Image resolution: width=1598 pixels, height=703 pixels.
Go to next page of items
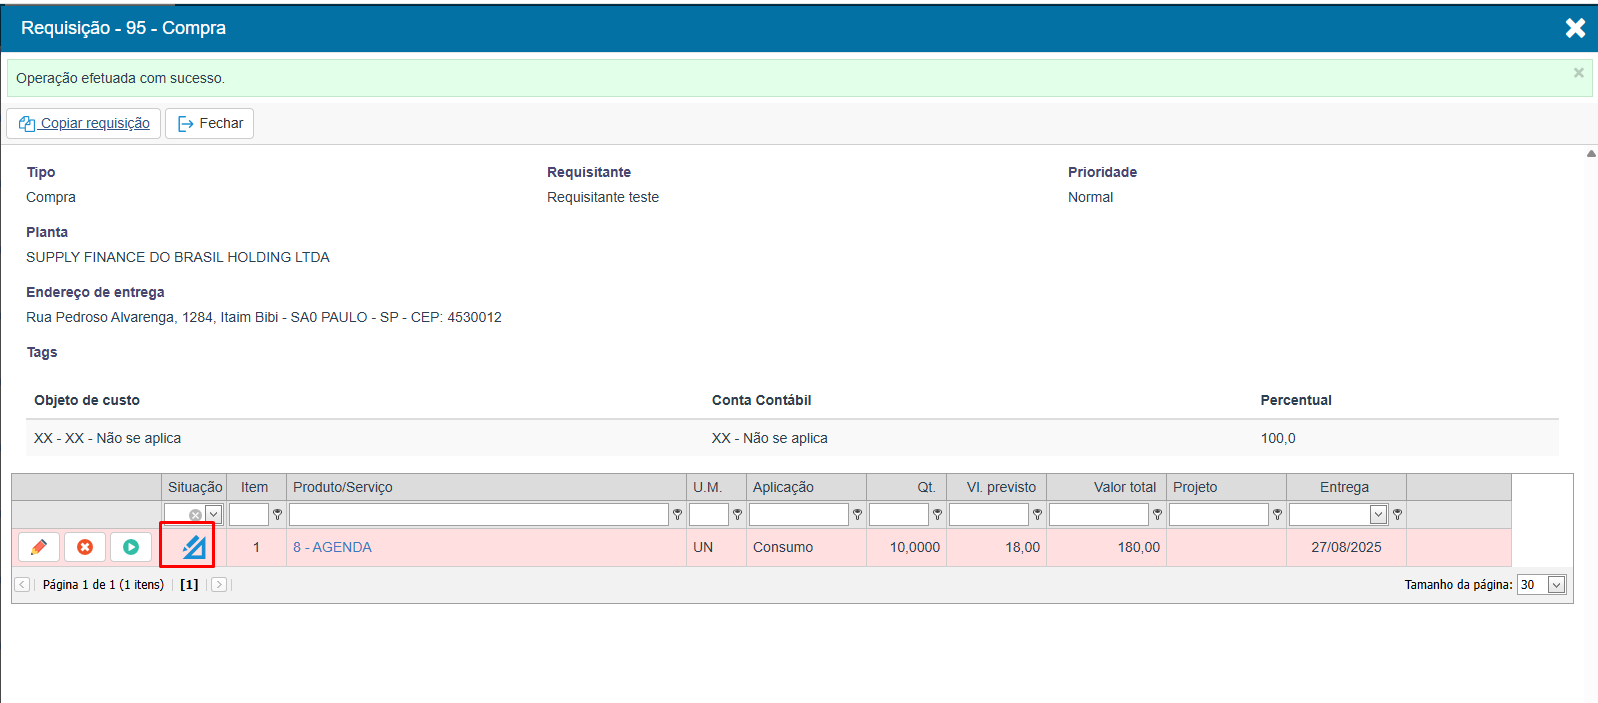(219, 585)
